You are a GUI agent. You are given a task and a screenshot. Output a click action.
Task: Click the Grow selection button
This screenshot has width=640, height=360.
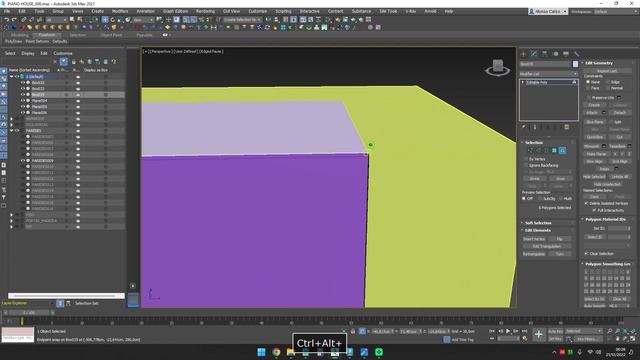560,179
